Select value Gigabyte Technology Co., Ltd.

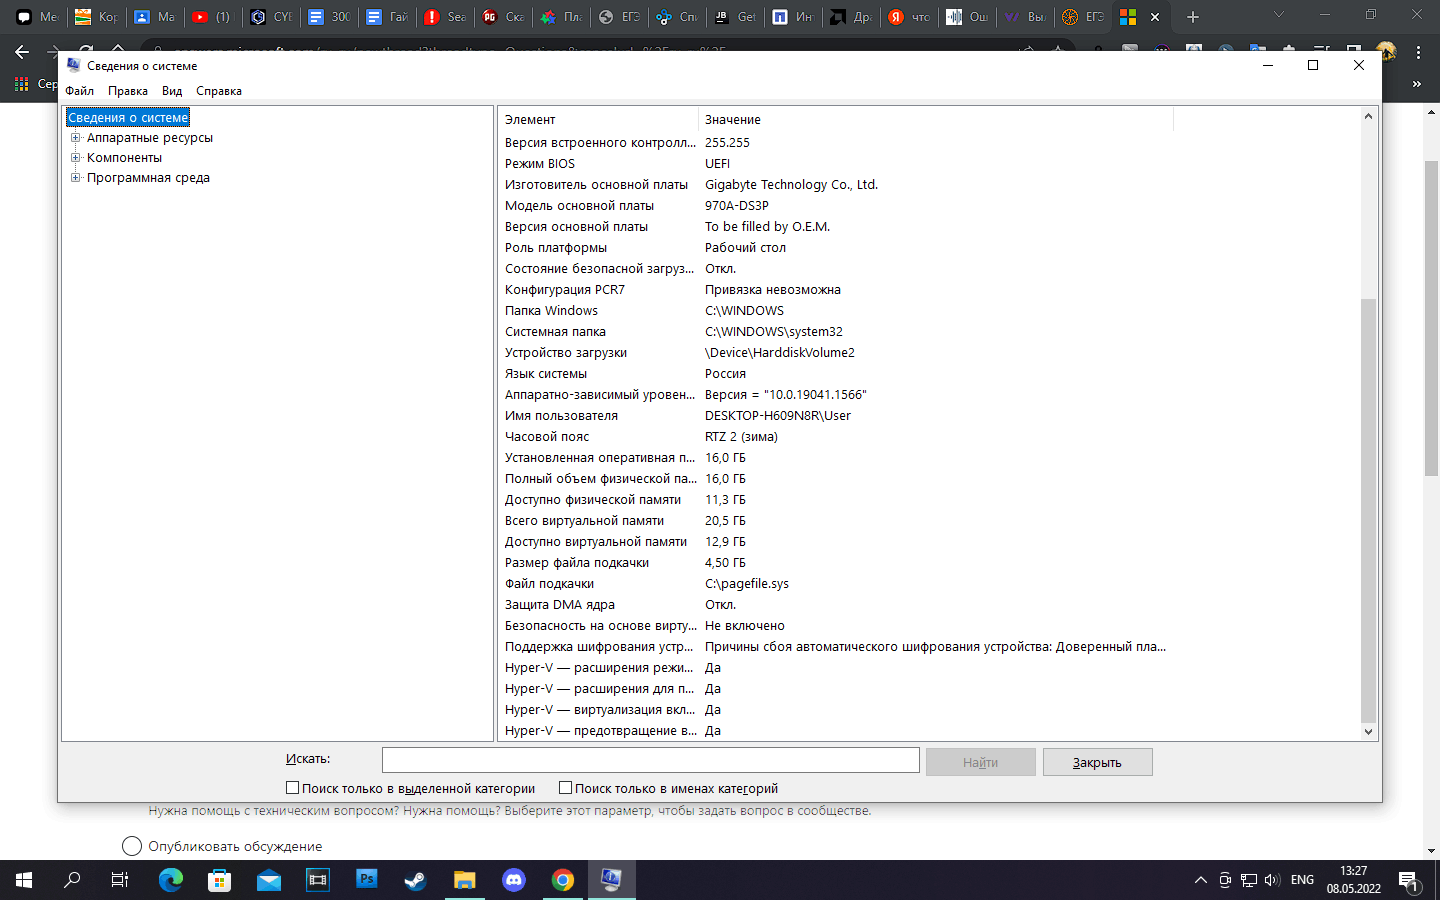point(791,185)
